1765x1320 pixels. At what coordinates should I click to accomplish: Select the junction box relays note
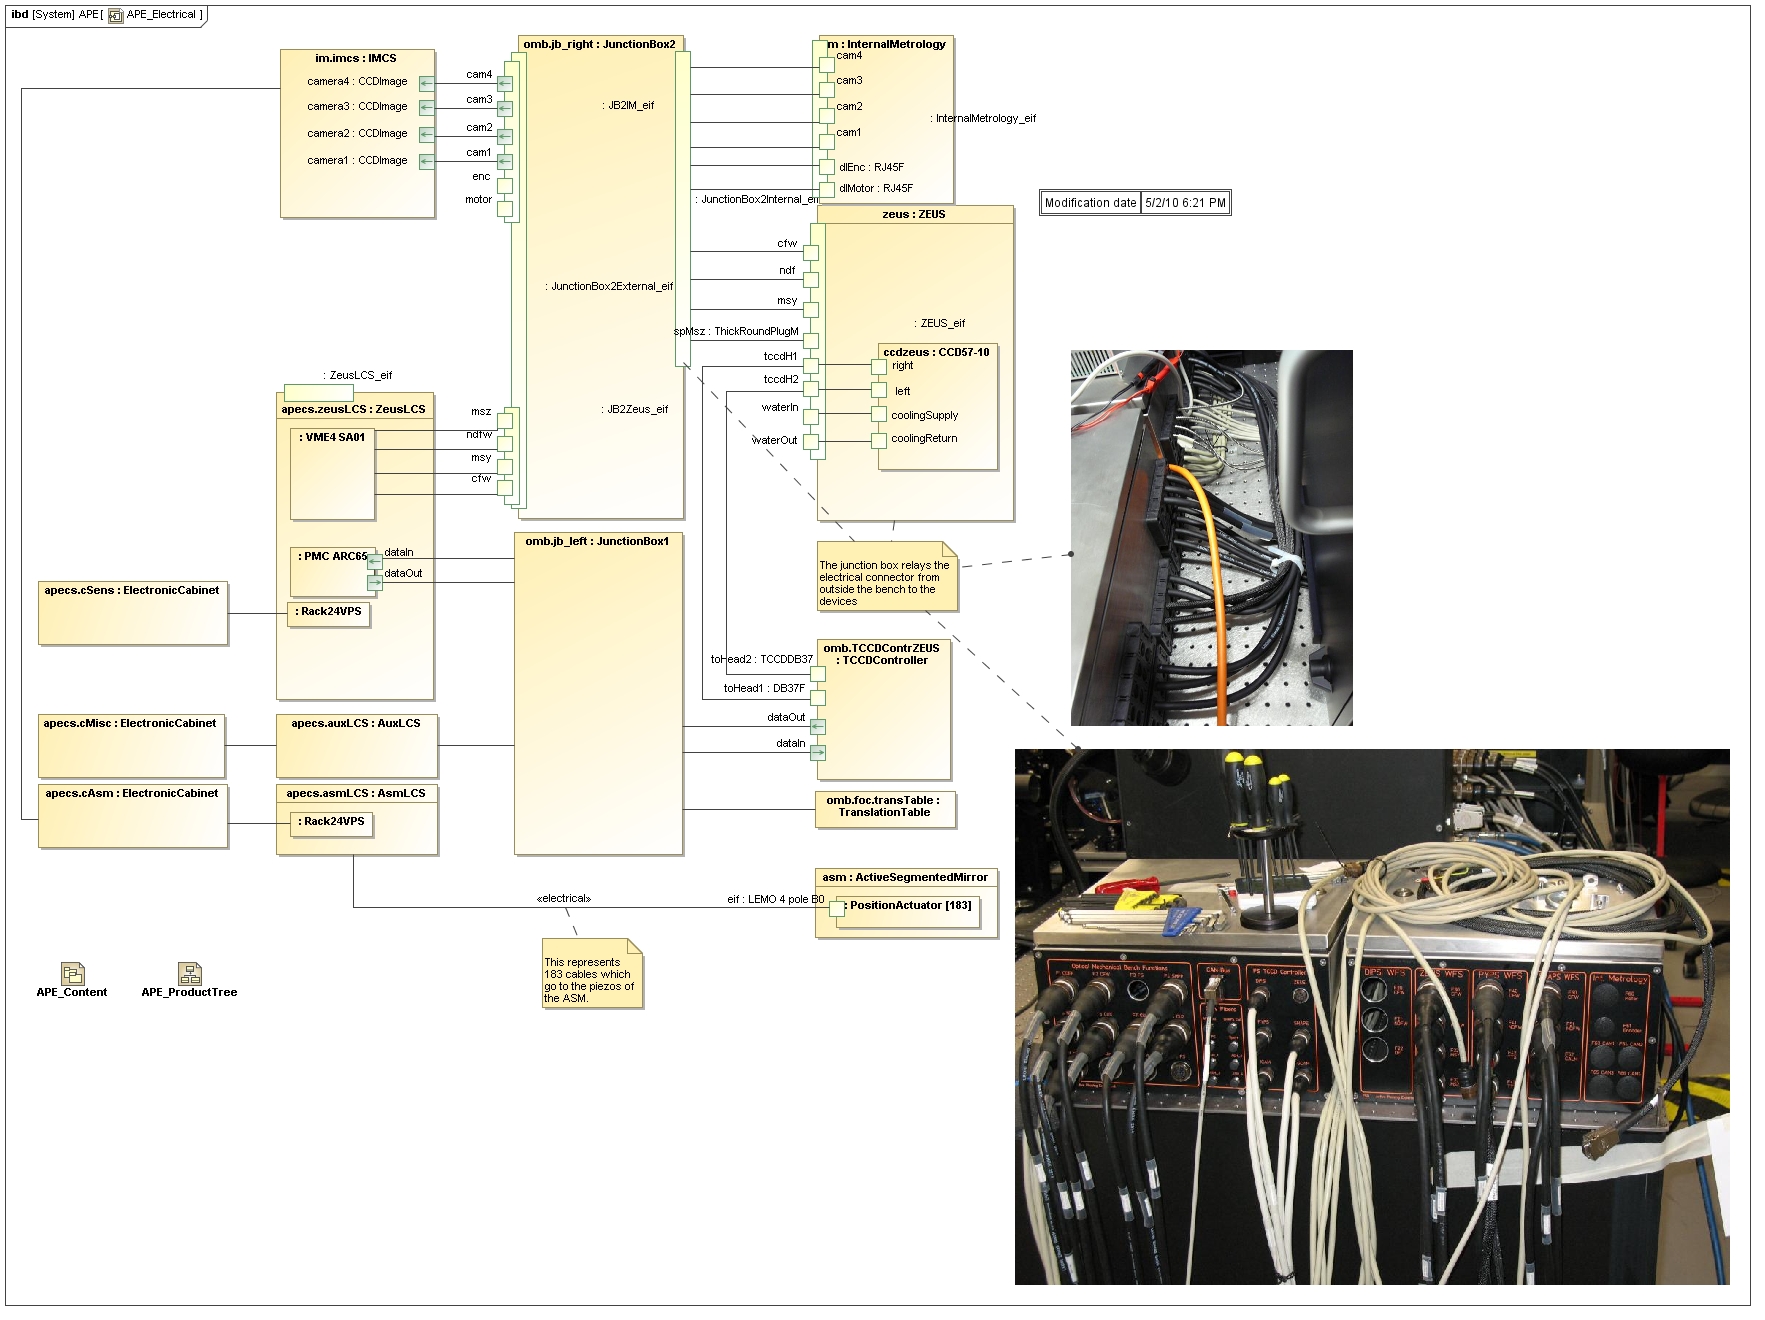point(887,576)
